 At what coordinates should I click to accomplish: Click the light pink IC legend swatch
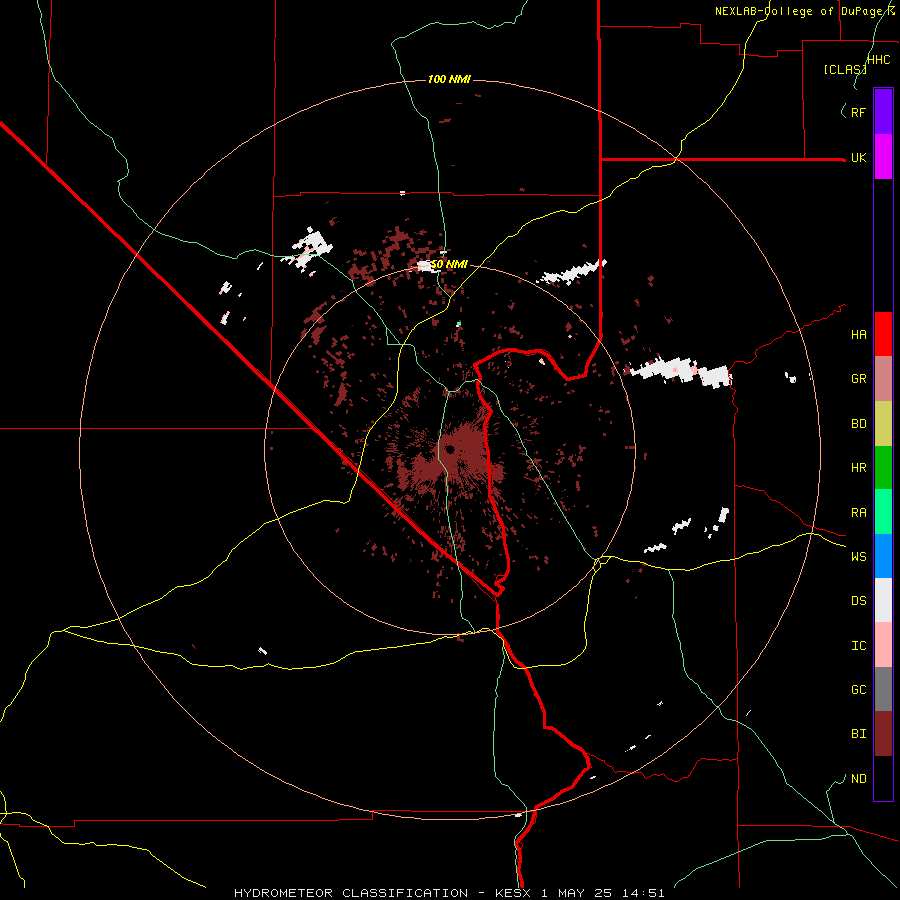(883, 645)
